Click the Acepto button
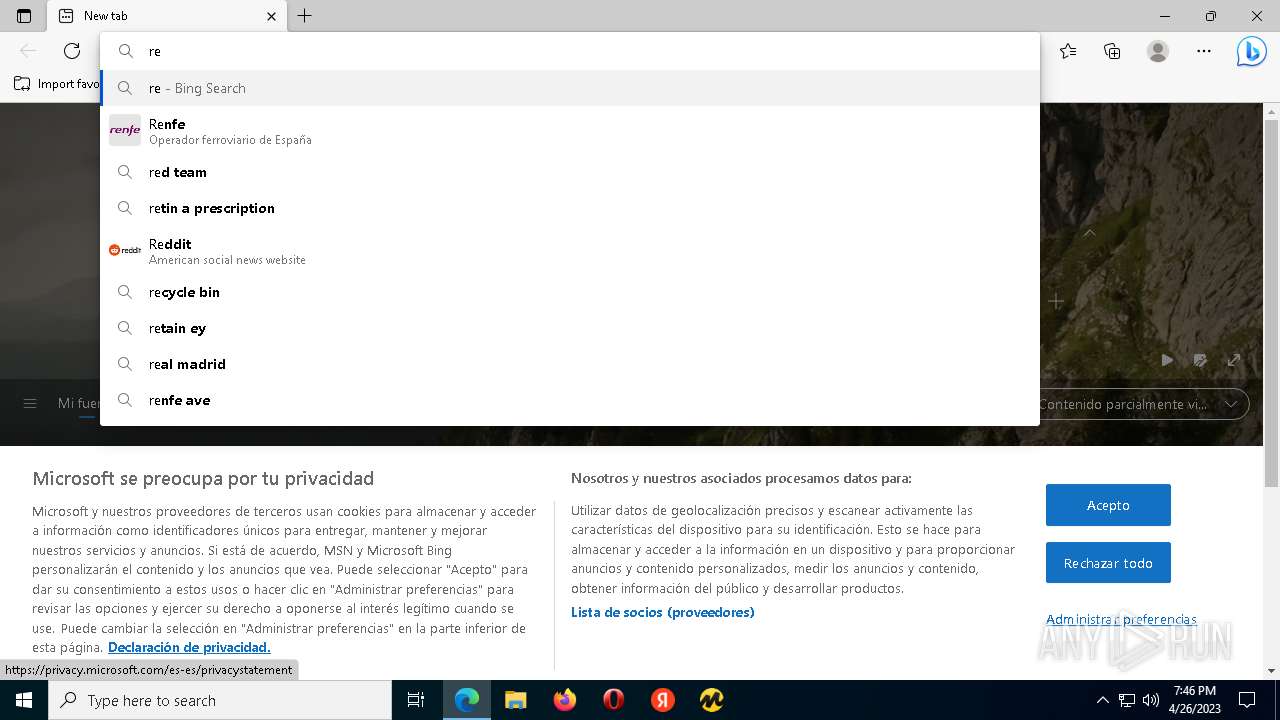The height and width of the screenshot is (720, 1280). pos(1108,505)
